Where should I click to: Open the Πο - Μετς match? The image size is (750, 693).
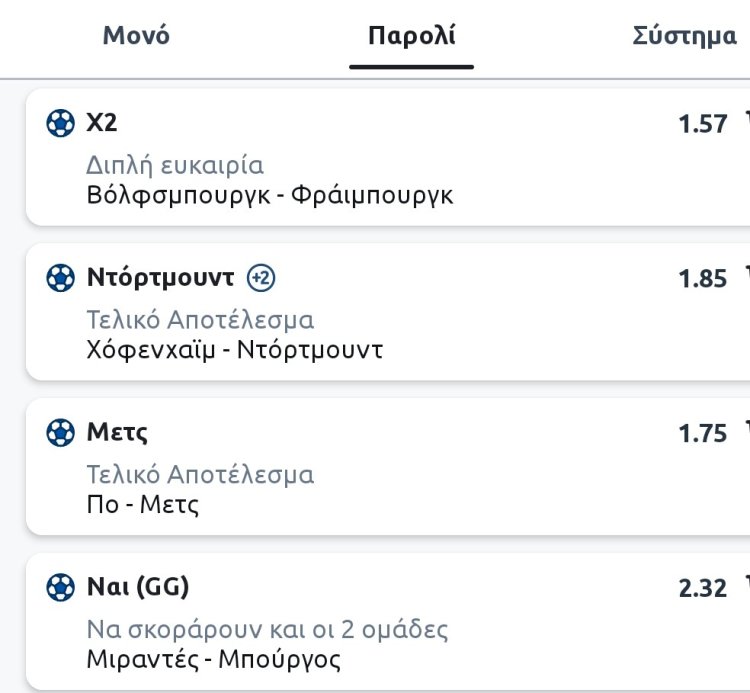click(143, 504)
